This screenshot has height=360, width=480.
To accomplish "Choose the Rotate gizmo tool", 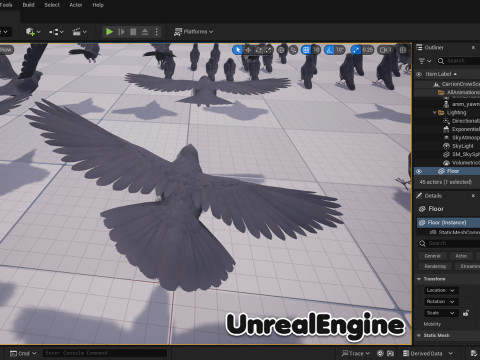I will click(x=259, y=50).
